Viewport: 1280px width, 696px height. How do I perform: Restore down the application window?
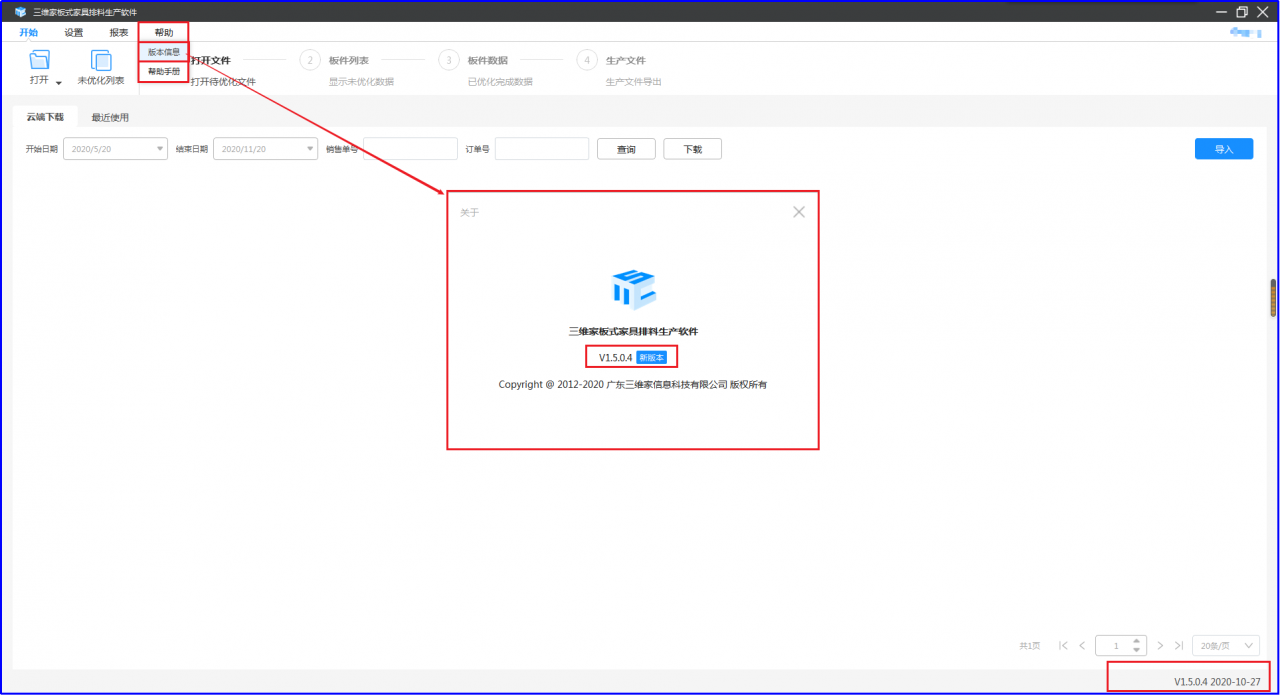(1242, 12)
